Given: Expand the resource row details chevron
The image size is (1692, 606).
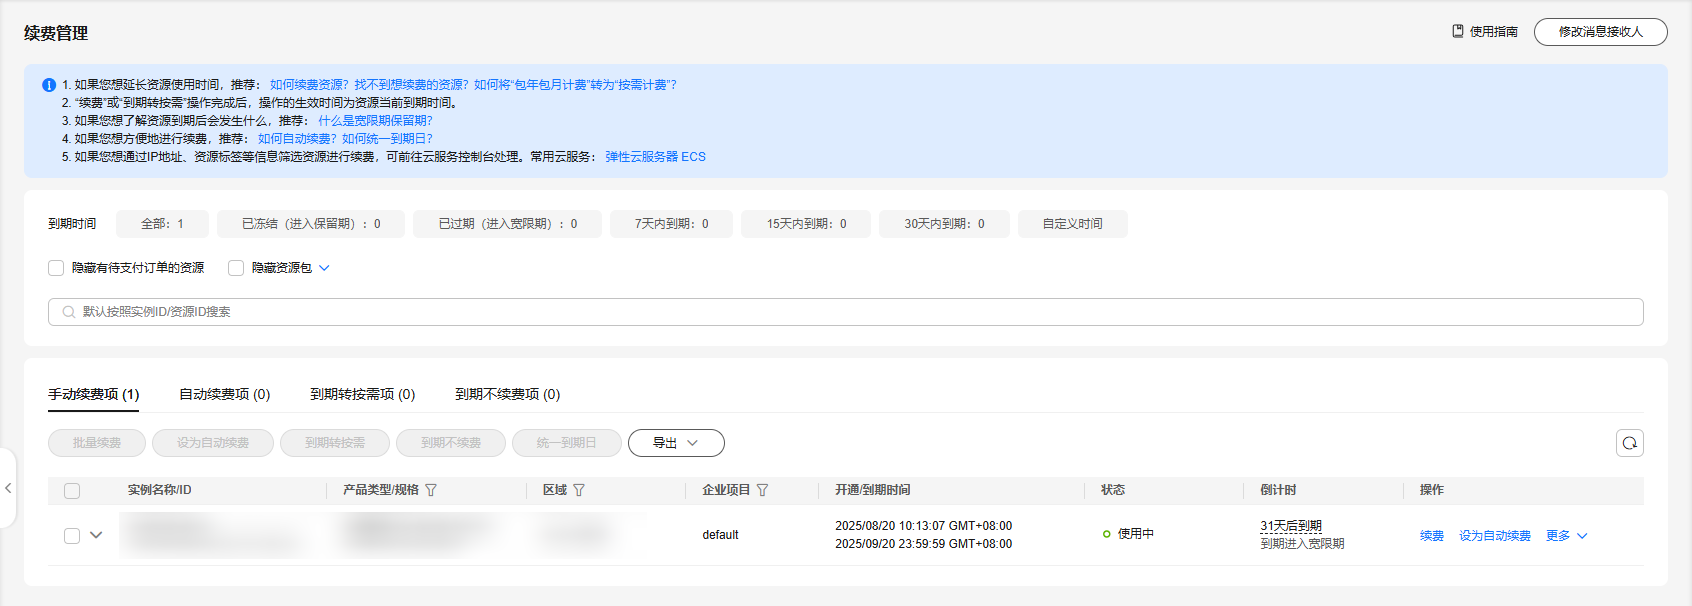Looking at the screenshot, I should pyautogui.click(x=96, y=535).
